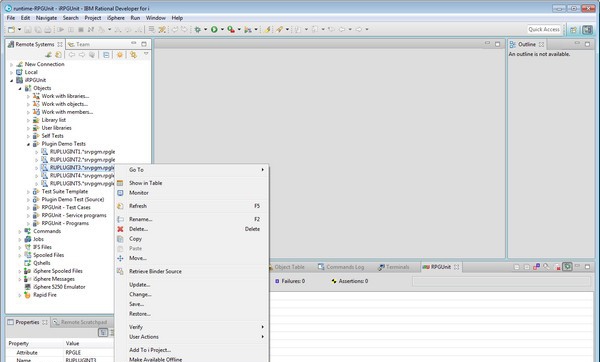Click the active perspective icon at far right
Screen dimensions: 600x362
pyautogui.click(x=587, y=30)
